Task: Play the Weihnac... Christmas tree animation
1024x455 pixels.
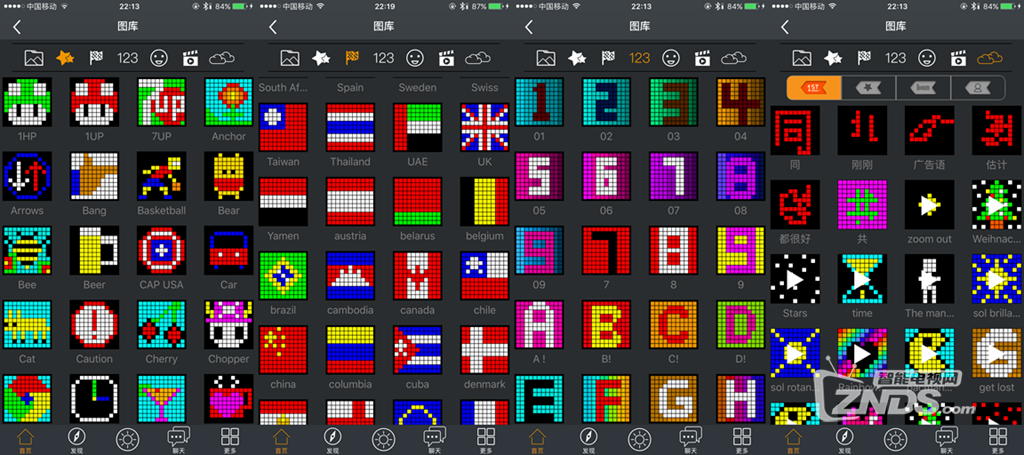Action: point(997,205)
